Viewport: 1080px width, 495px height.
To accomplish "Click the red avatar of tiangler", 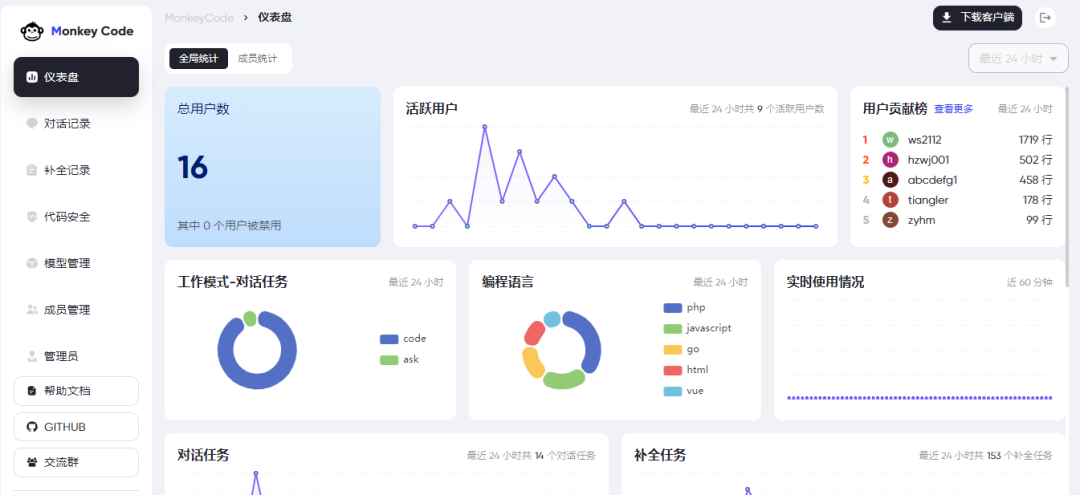I will [890, 200].
